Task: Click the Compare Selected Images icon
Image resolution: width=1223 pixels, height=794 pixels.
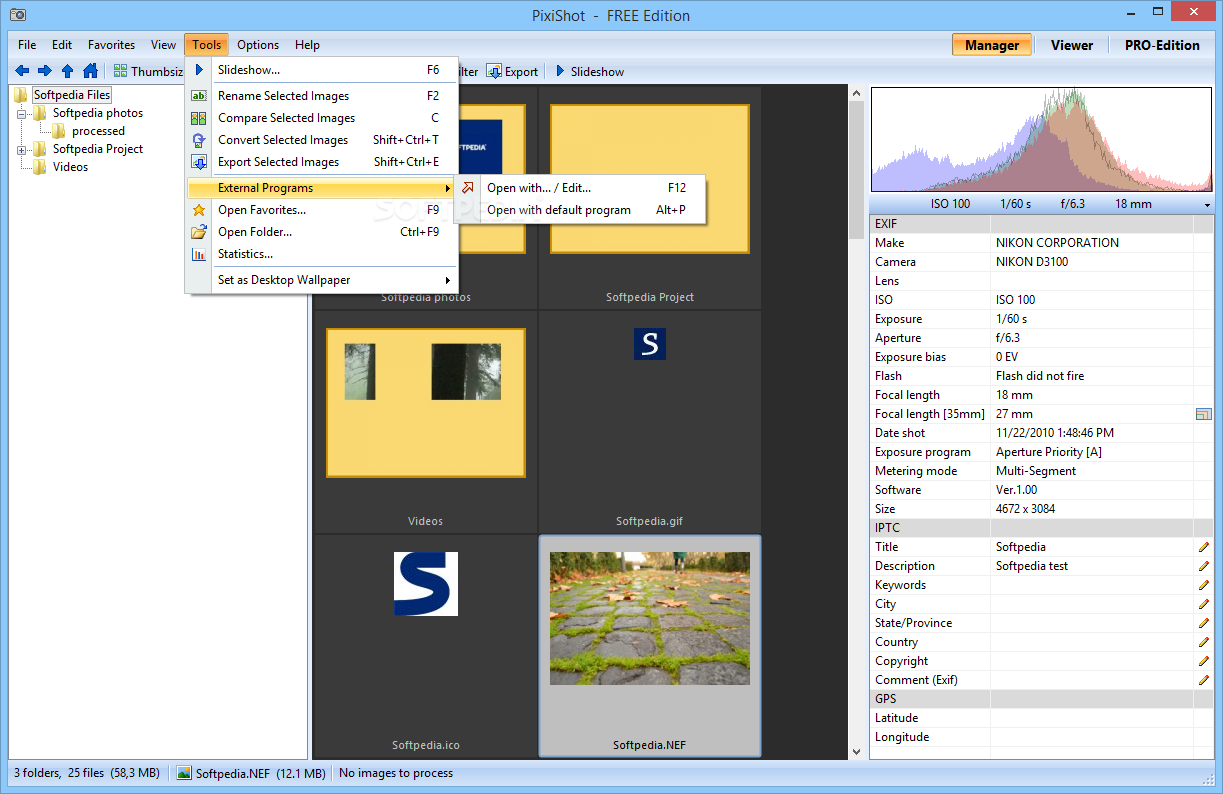Action: pyautogui.click(x=199, y=118)
